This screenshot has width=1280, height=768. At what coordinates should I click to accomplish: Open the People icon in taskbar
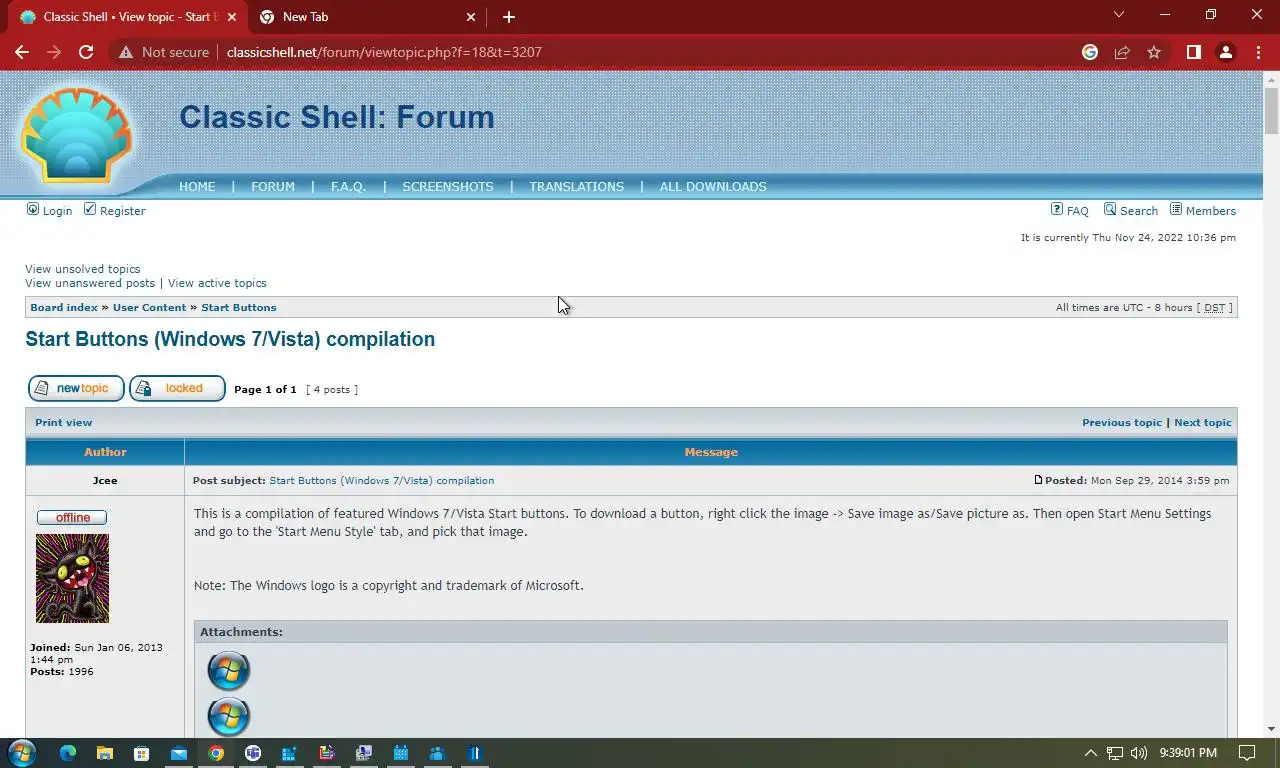point(437,753)
